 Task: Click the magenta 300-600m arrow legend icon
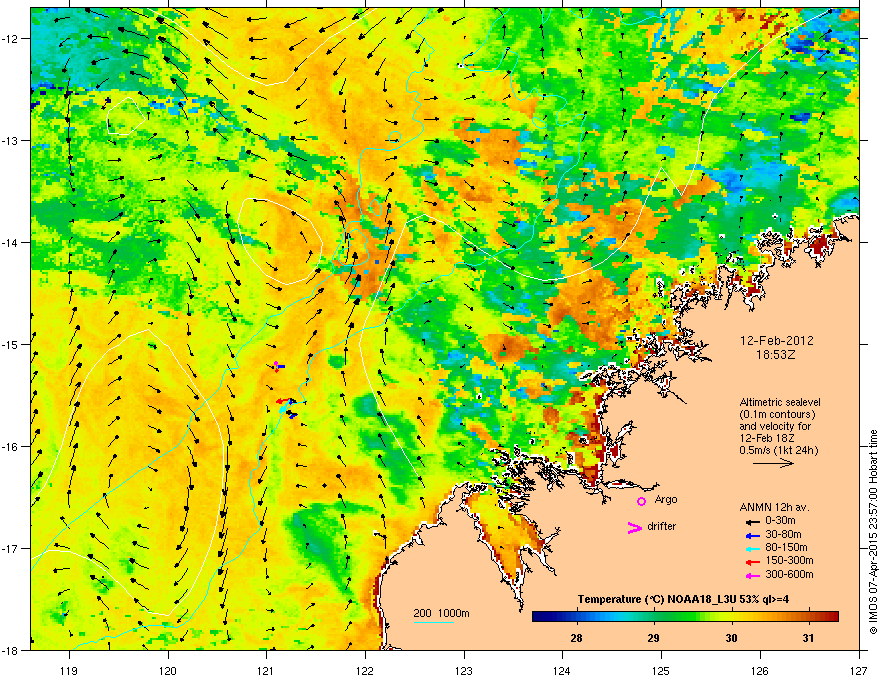pos(751,575)
